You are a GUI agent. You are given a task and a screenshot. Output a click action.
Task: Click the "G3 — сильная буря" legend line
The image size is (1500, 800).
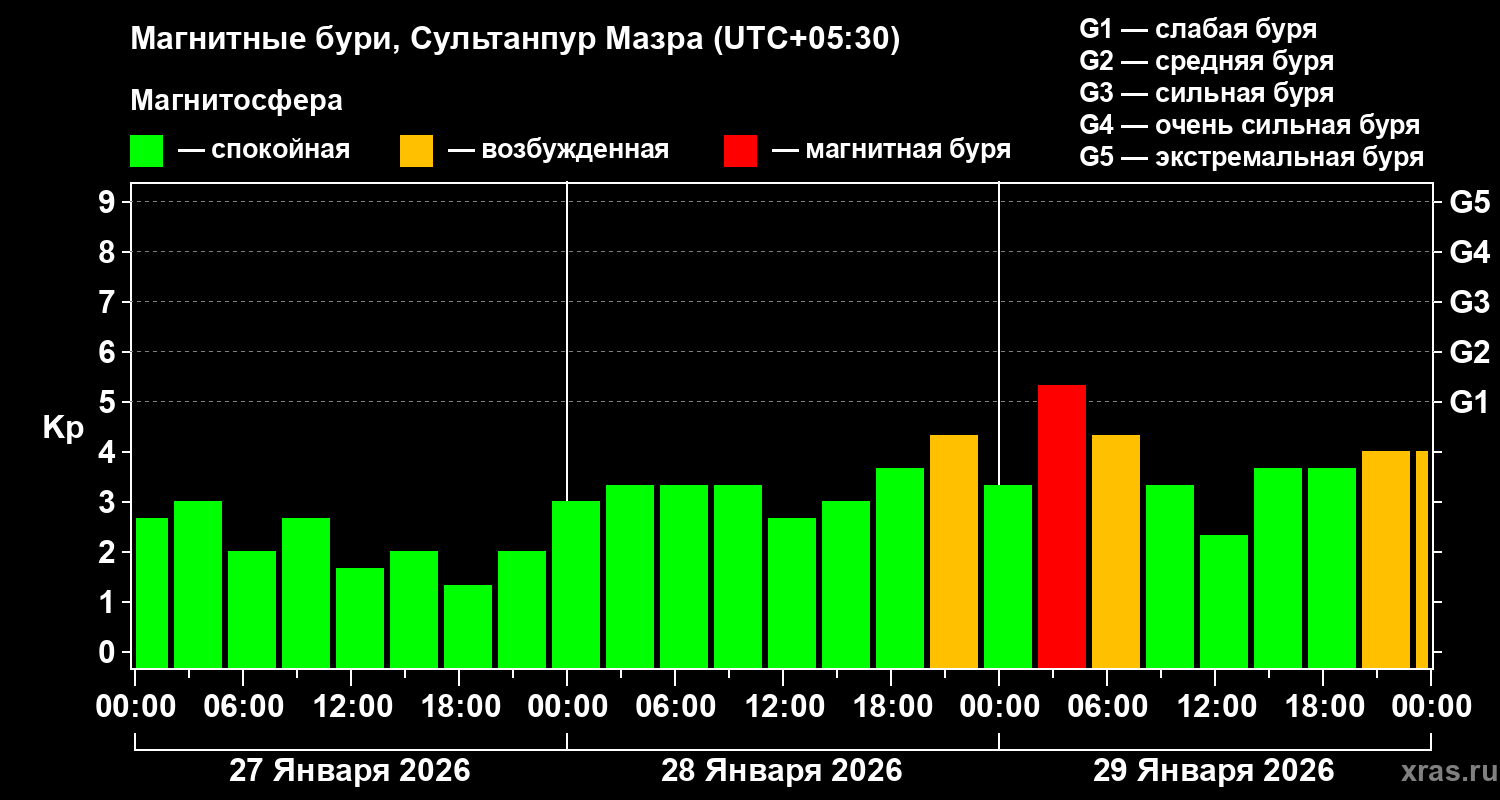click(1206, 93)
